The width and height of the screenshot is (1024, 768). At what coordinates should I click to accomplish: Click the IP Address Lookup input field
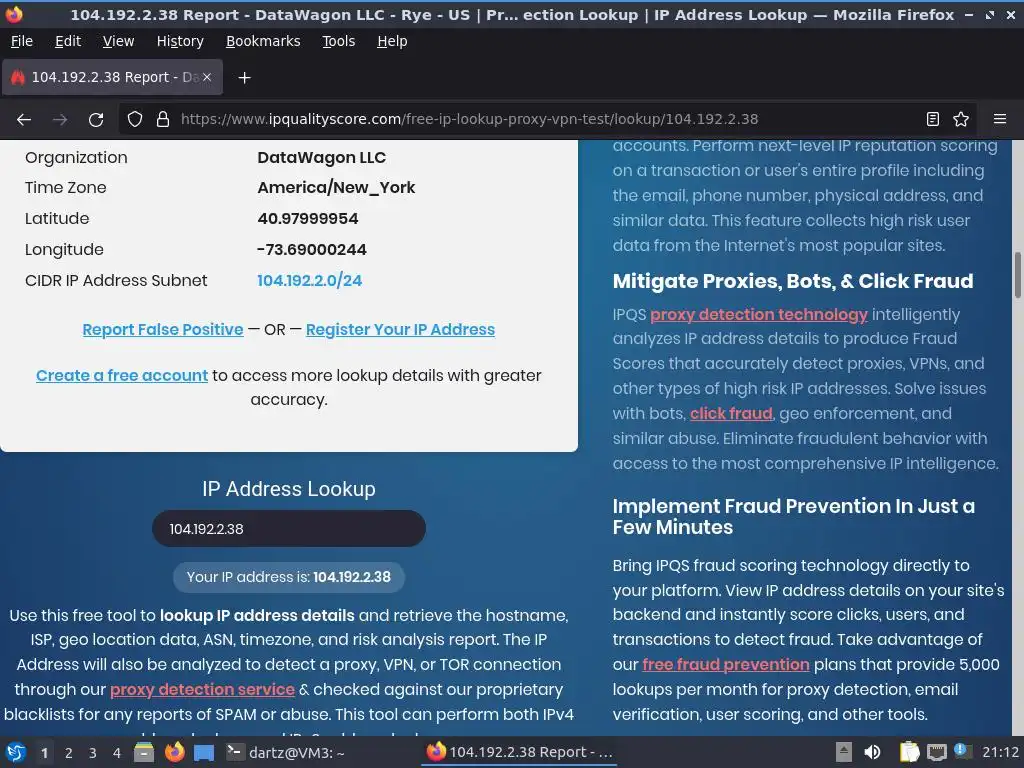click(289, 529)
